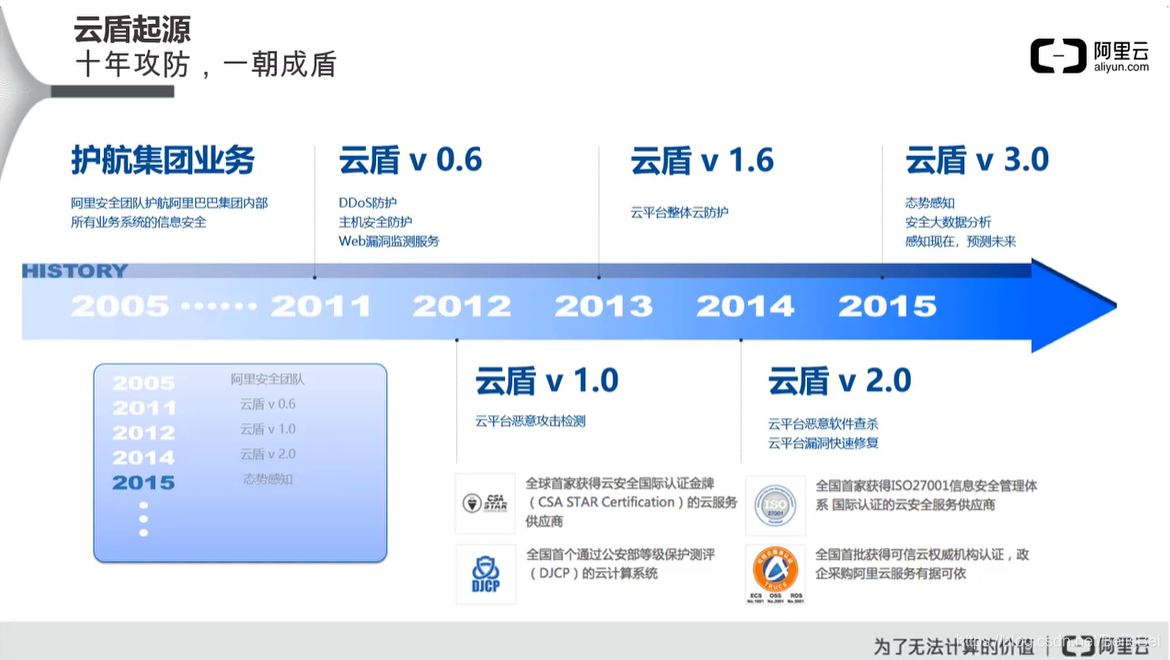
Task: Click the CSA STAR Certification description text
Action: coord(631,503)
